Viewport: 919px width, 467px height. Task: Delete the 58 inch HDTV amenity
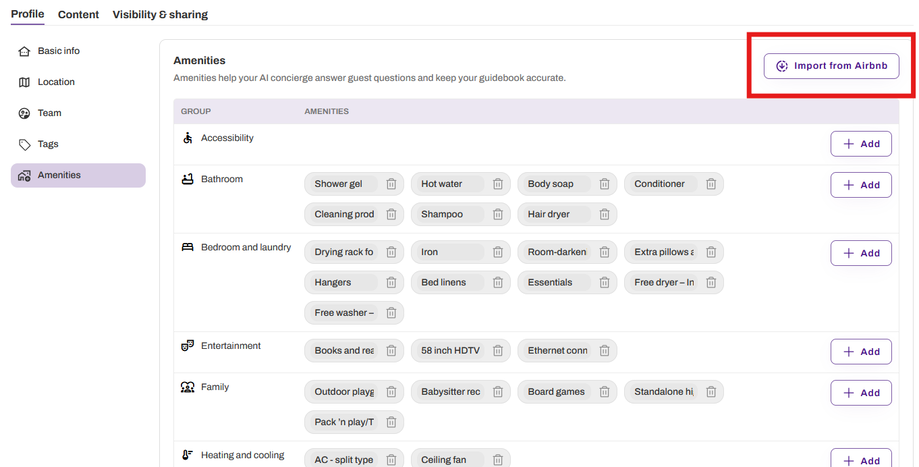(498, 350)
